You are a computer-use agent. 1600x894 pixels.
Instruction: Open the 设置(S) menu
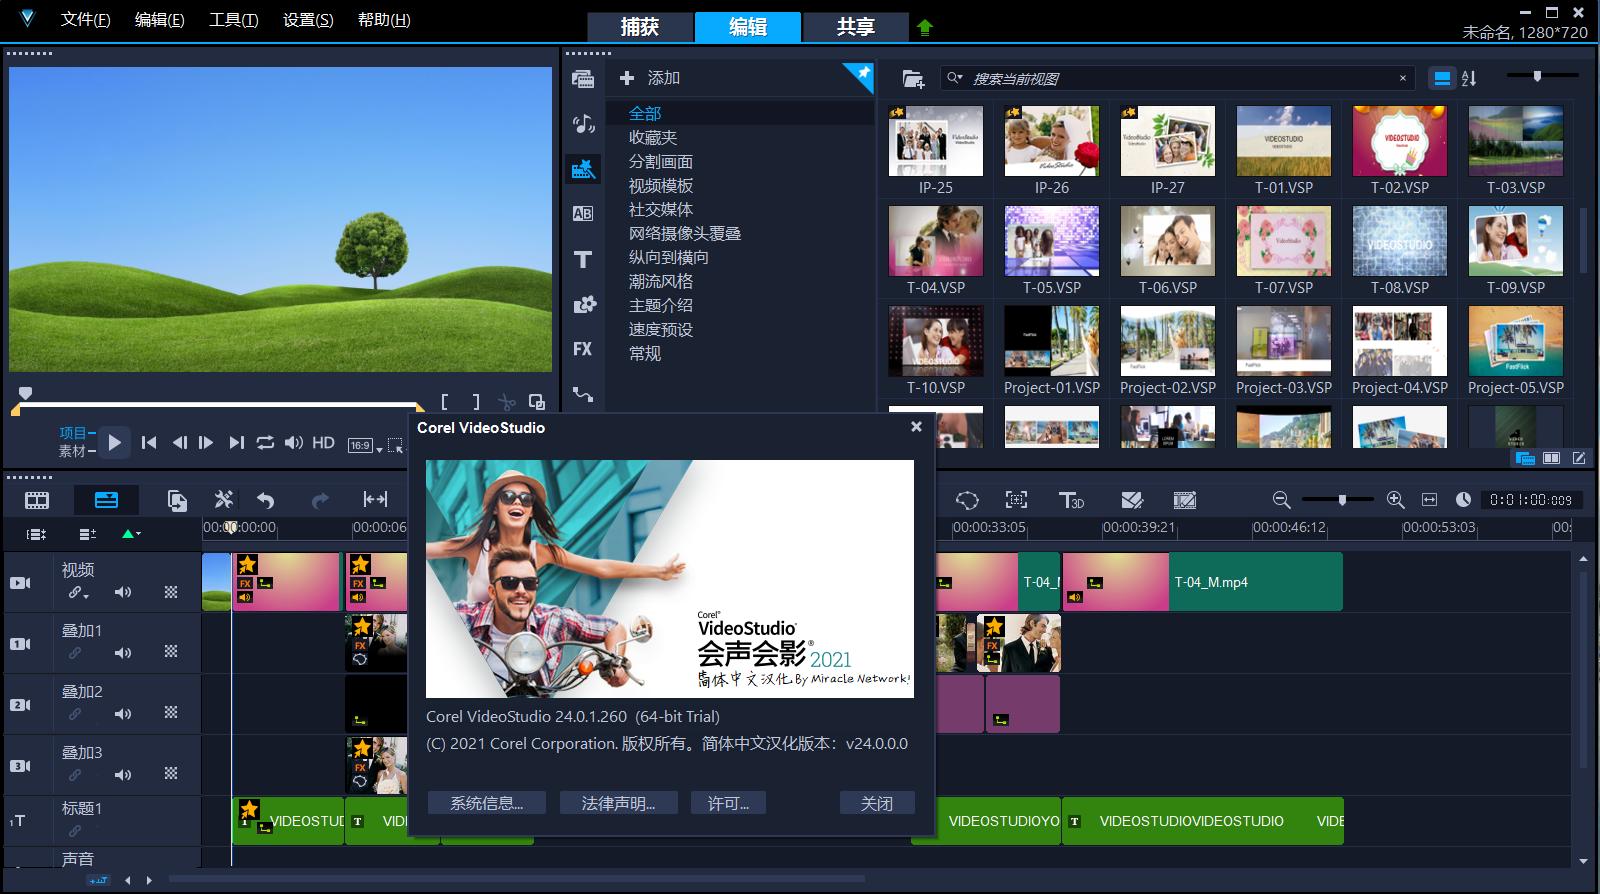click(x=308, y=19)
